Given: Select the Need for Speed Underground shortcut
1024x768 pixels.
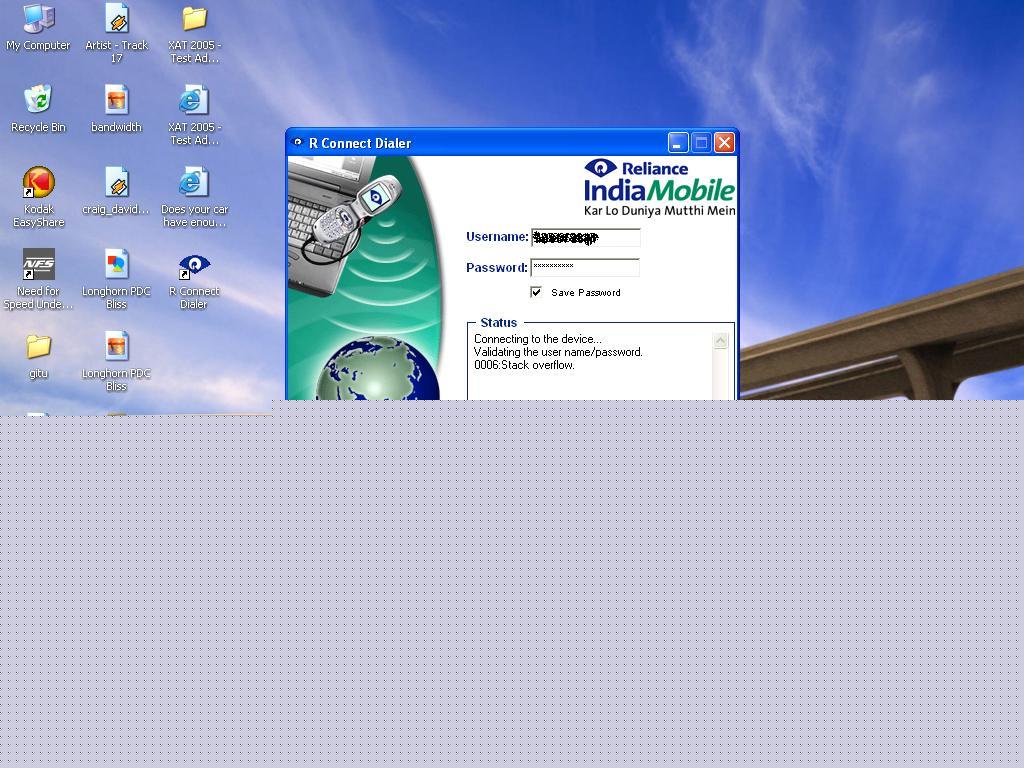Looking at the screenshot, I should 38,265.
